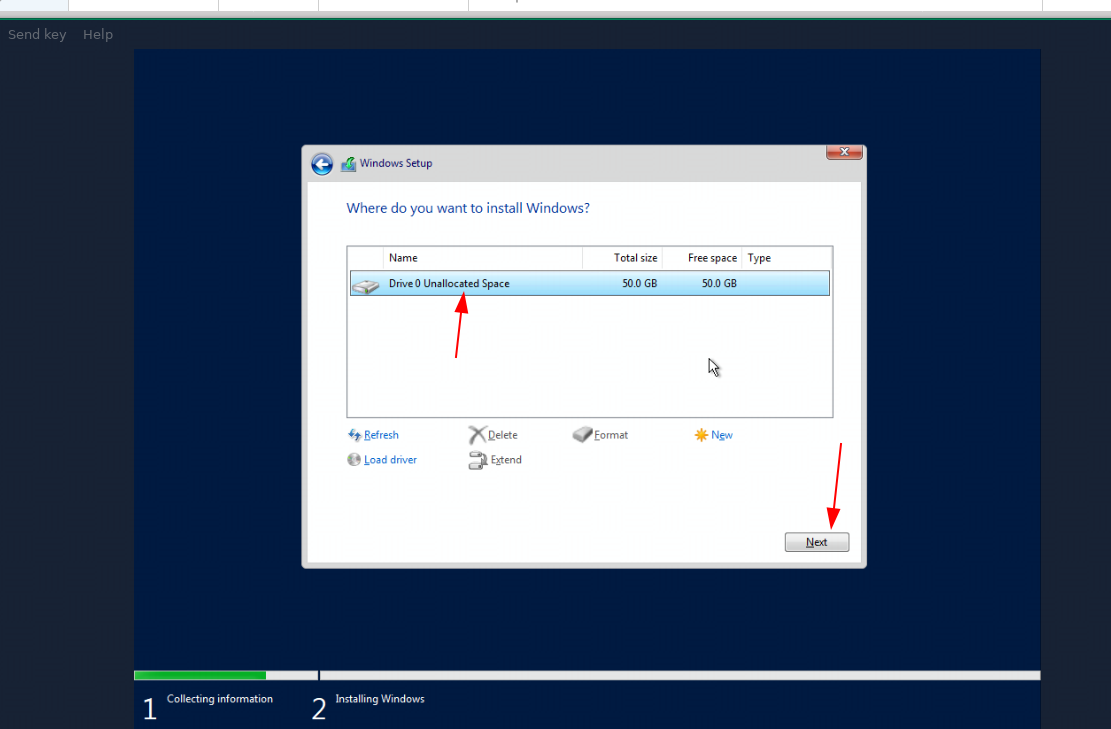Image resolution: width=1111 pixels, height=729 pixels.
Task: Click the Delete link
Action: click(x=502, y=435)
